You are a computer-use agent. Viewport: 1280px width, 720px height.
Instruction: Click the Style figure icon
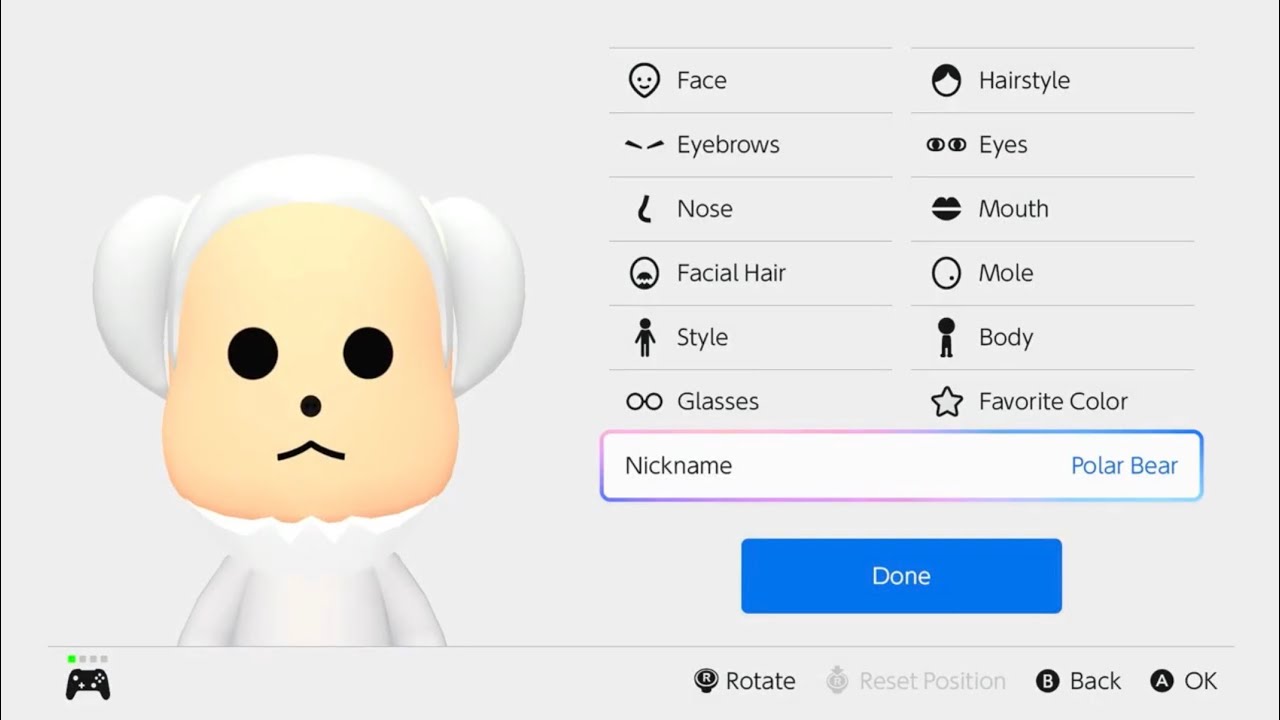tap(645, 337)
